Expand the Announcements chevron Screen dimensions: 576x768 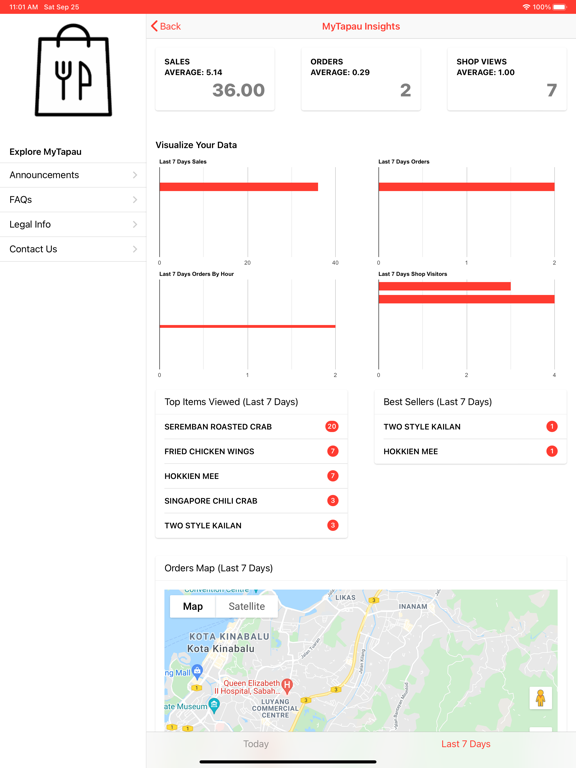pos(135,175)
